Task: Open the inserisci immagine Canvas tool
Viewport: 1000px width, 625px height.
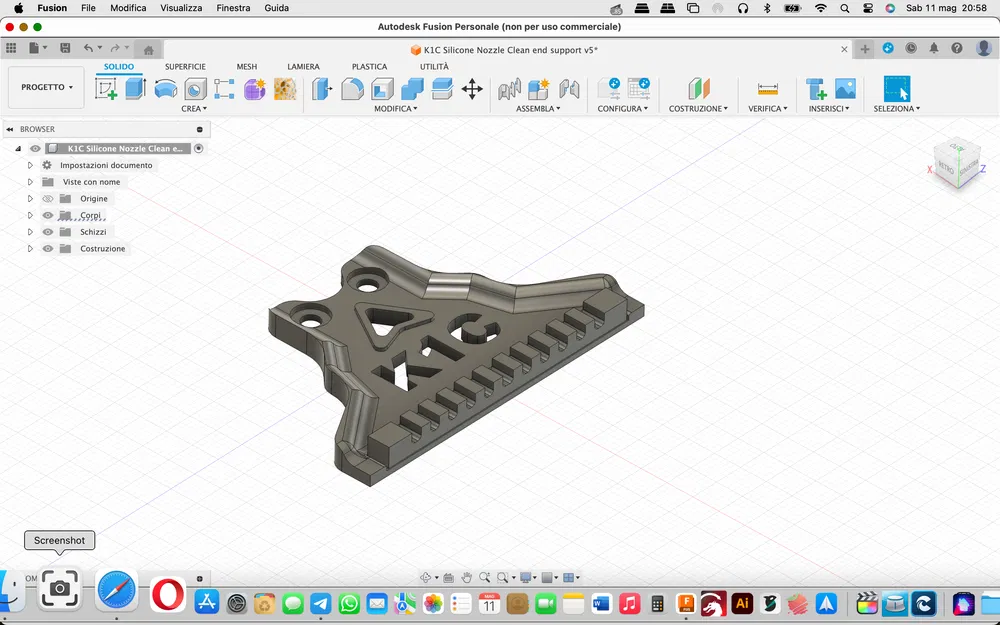Action: (x=844, y=88)
